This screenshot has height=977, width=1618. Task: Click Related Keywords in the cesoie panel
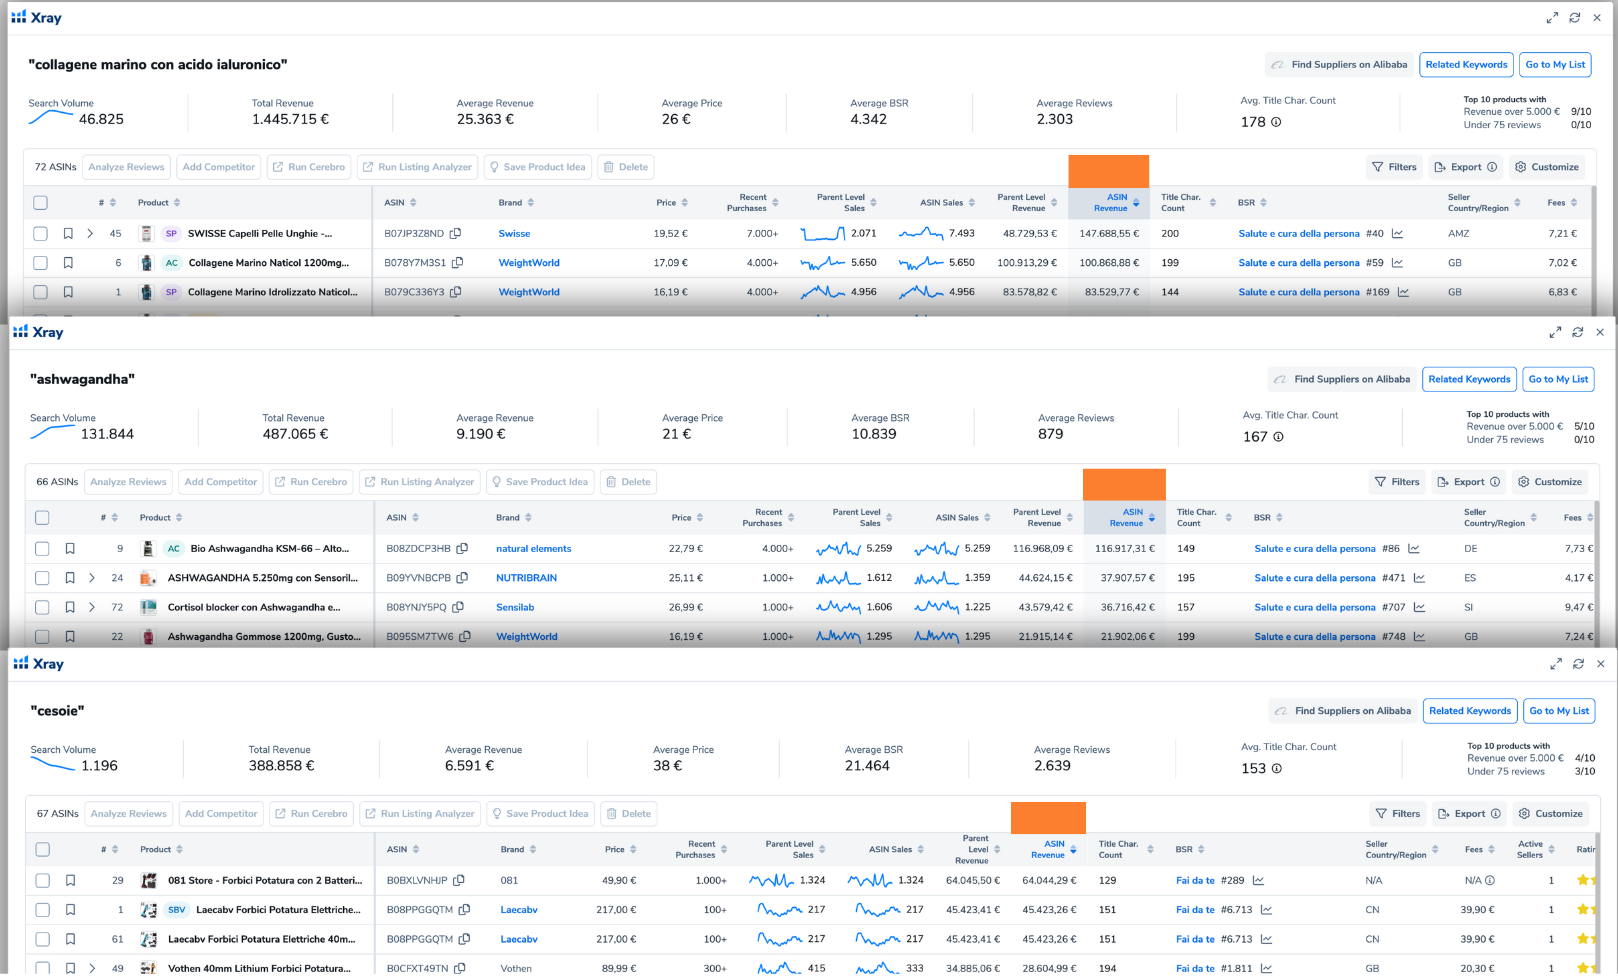click(x=1469, y=711)
